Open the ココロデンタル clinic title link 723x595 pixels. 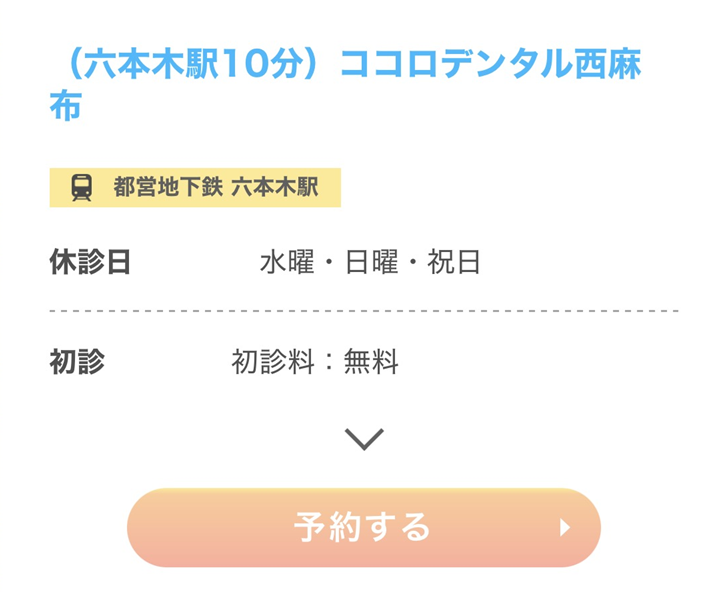[x=345, y=83]
